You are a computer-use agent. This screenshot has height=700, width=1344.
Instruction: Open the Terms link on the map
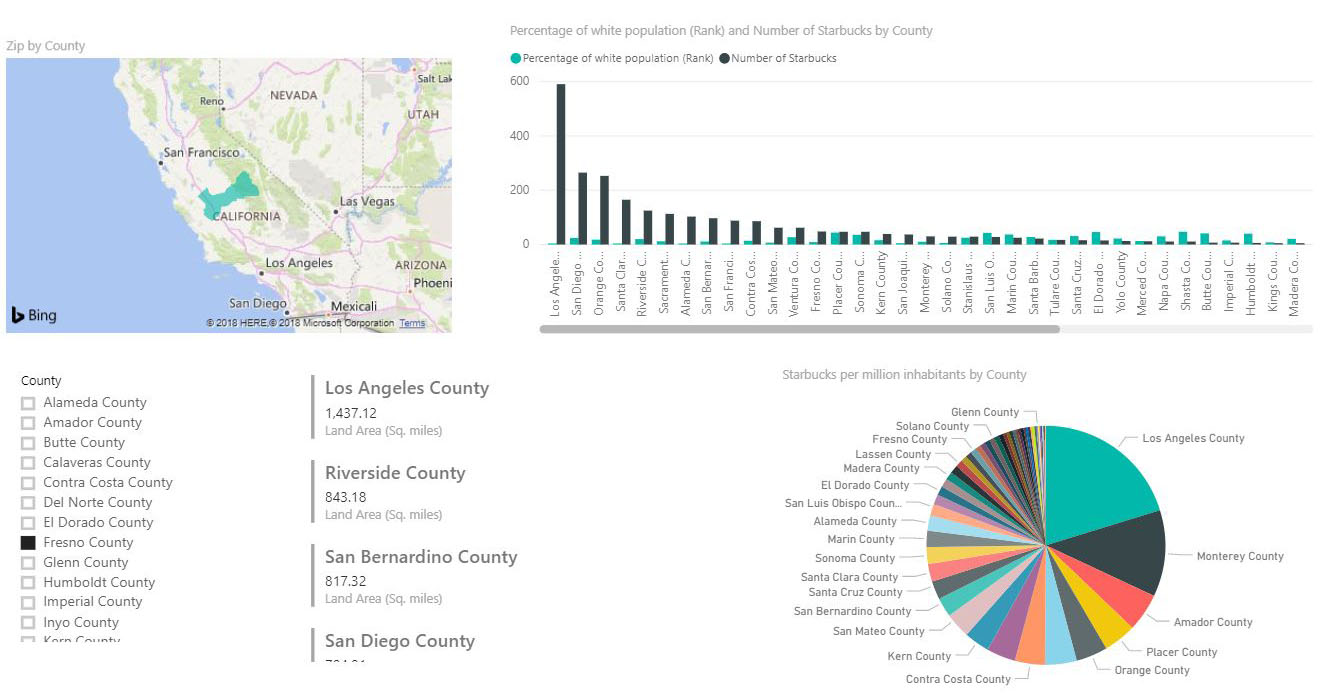pyautogui.click(x=412, y=323)
